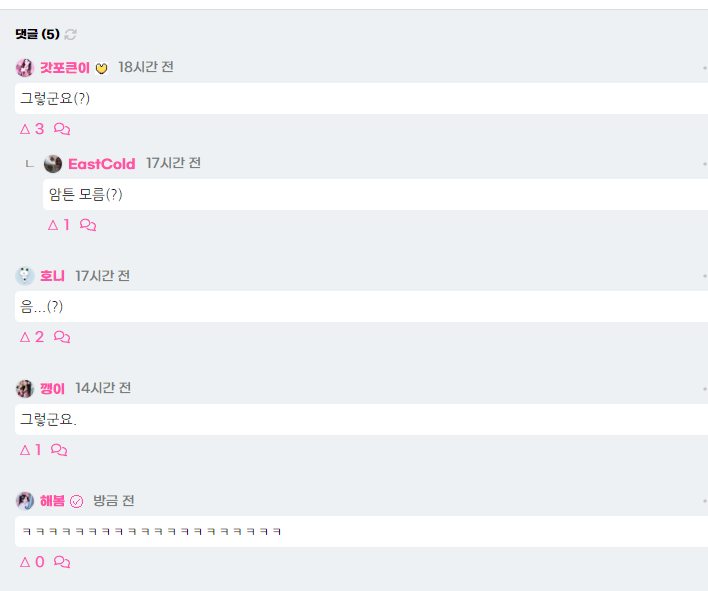Open 갓포큰이's profile avatar
The width and height of the screenshot is (708, 591).
click(25, 68)
